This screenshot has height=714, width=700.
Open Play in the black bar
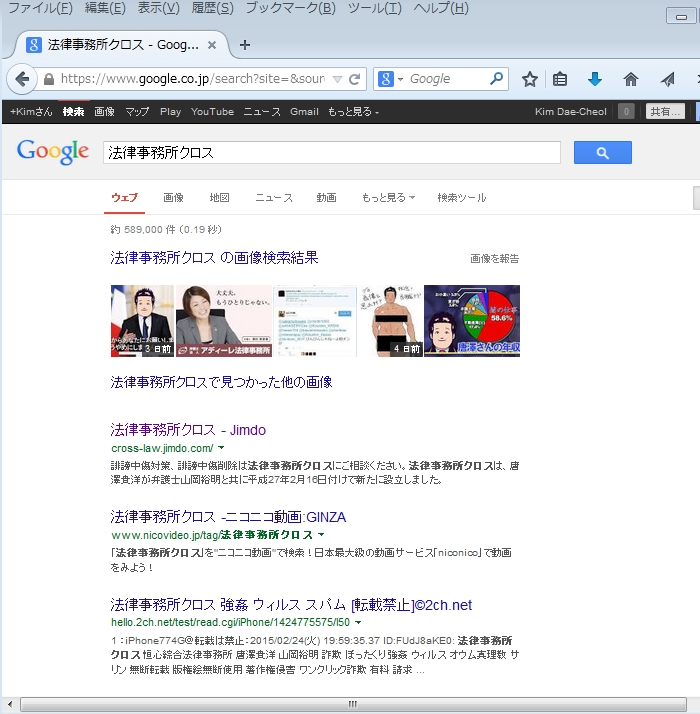[x=170, y=112]
